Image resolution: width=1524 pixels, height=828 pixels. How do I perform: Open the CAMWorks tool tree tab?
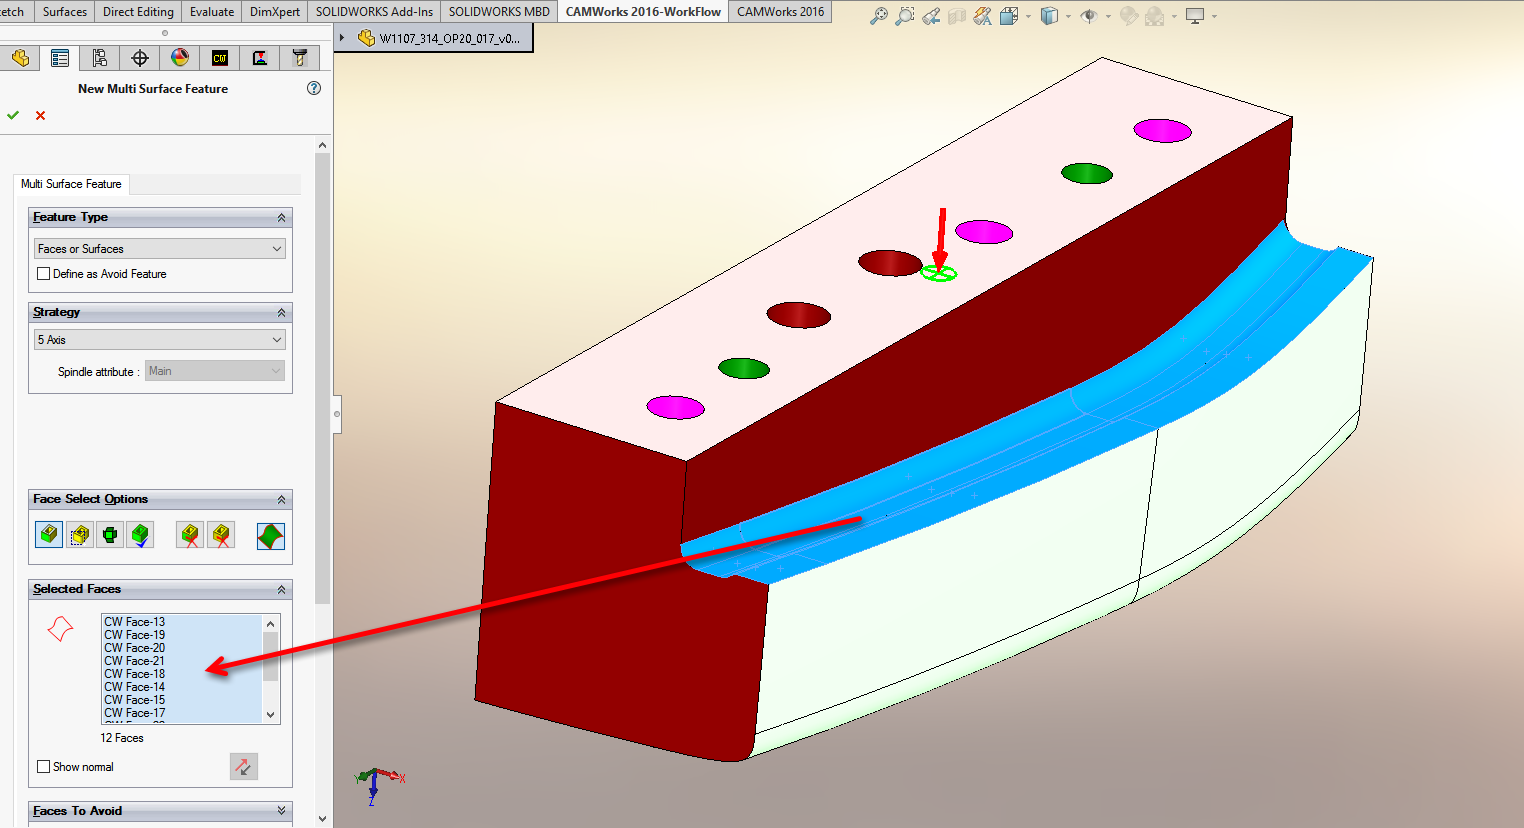coord(299,58)
